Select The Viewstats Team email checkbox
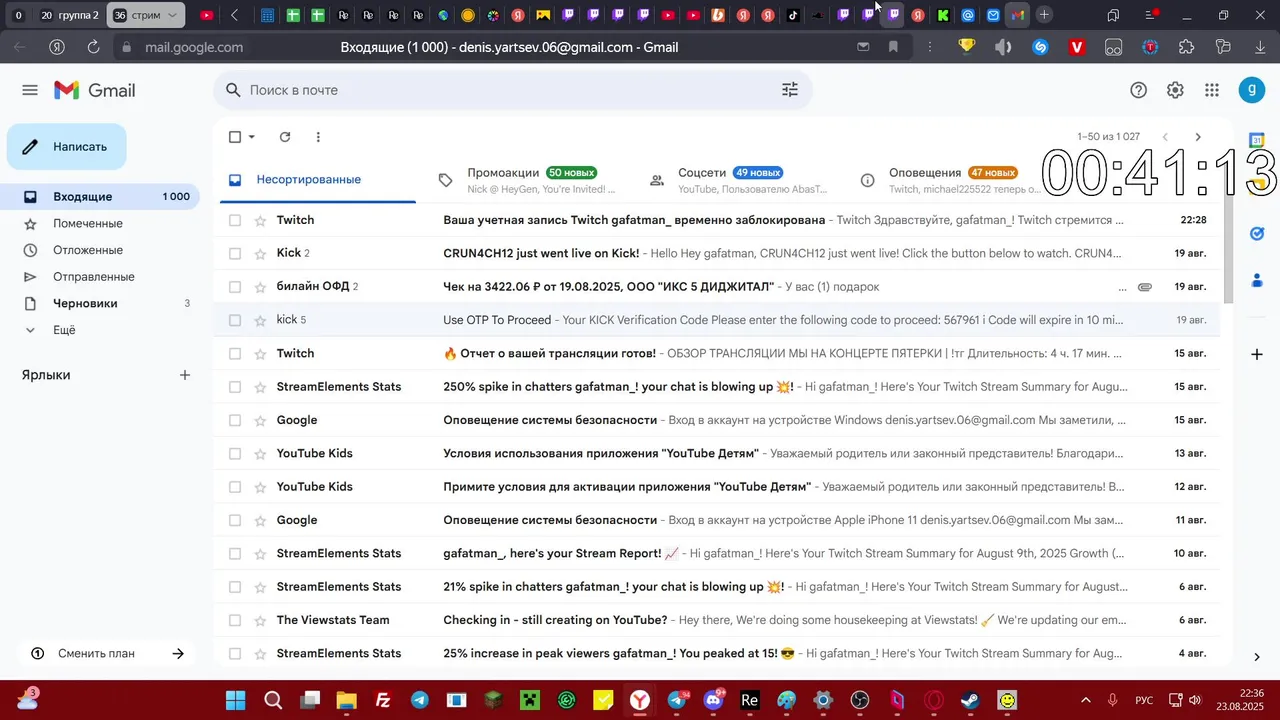The image size is (1280, 720). point(235,620)
